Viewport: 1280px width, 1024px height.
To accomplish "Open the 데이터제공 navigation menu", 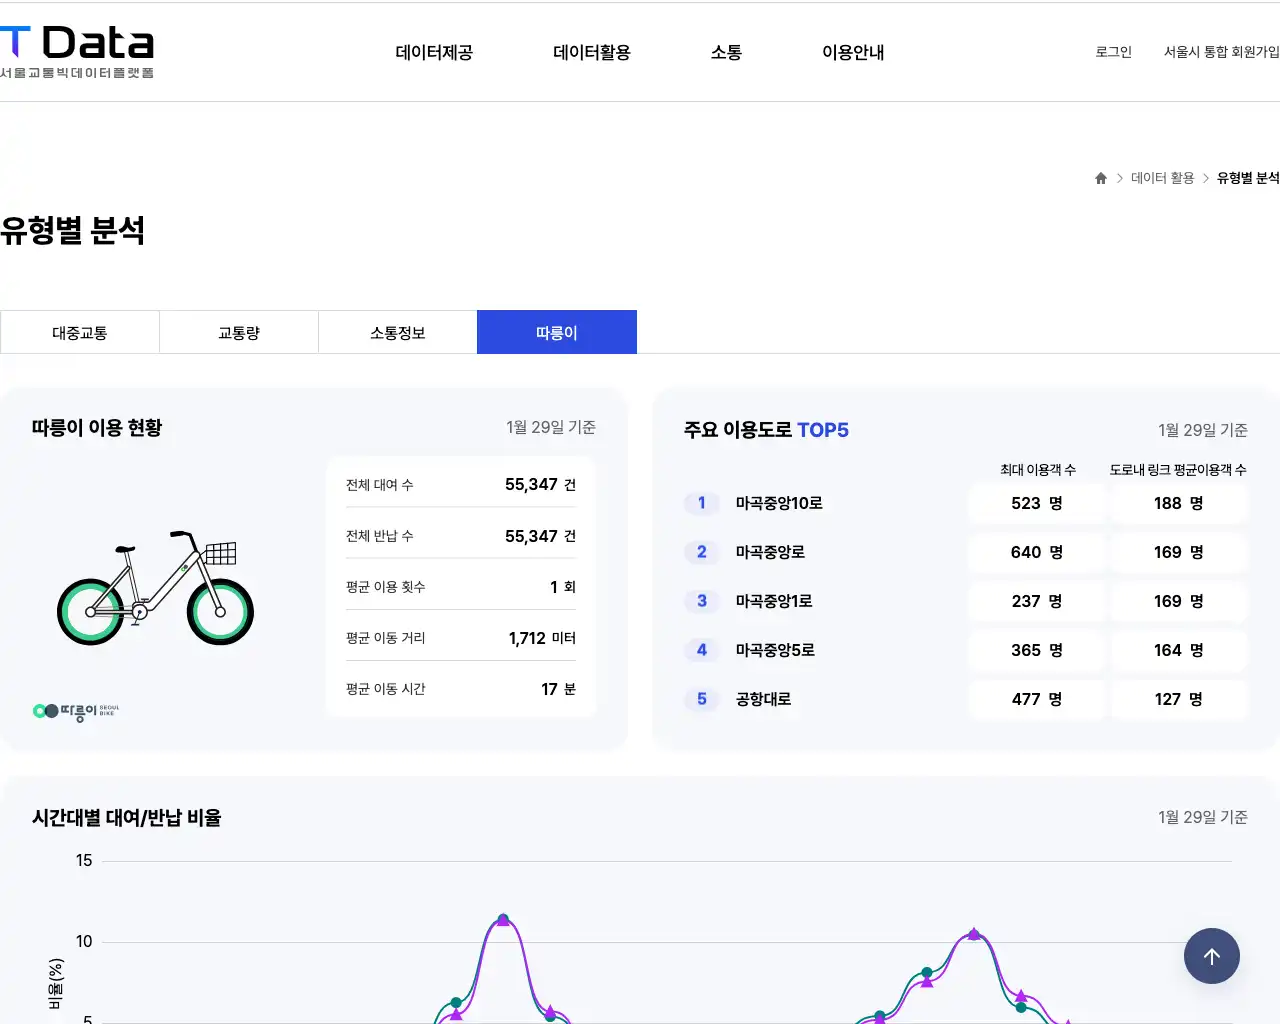I will [434, 52].
